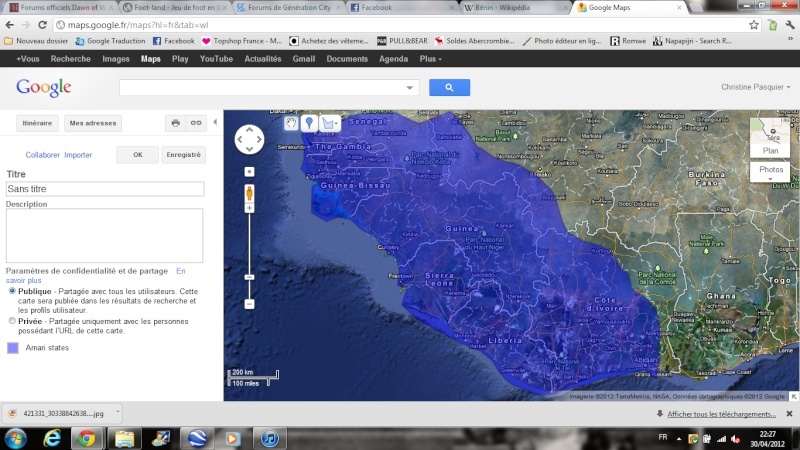The width and height of the screenshot is (800, 450).
Task: Pan the map down with arrow
Action: 249,149
